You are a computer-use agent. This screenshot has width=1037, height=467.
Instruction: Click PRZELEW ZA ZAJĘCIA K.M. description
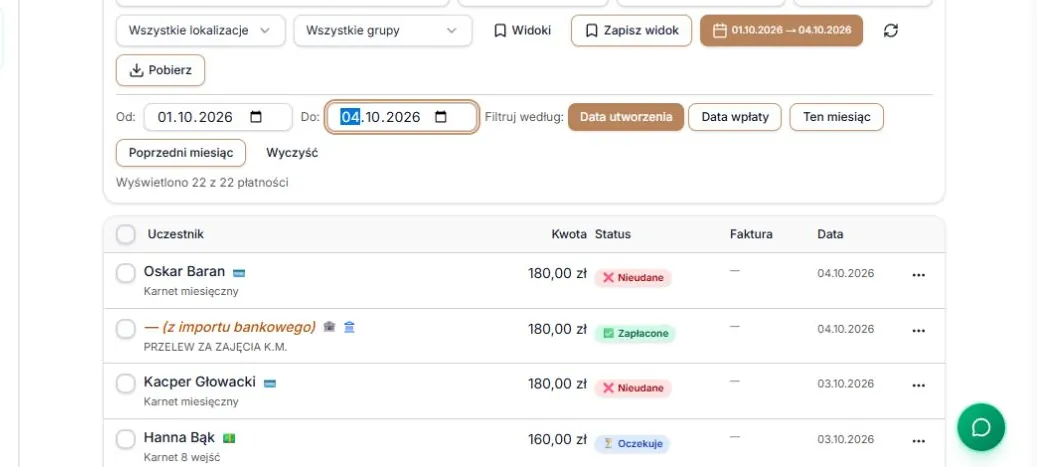[x=216, y=347]
